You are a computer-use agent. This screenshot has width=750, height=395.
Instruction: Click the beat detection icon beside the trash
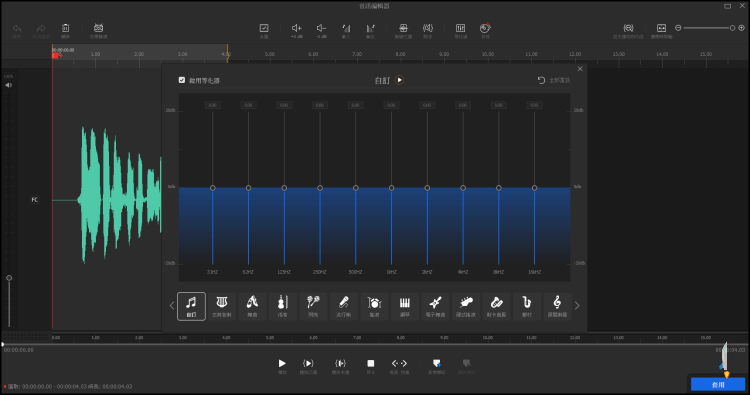tap(99, 28)
